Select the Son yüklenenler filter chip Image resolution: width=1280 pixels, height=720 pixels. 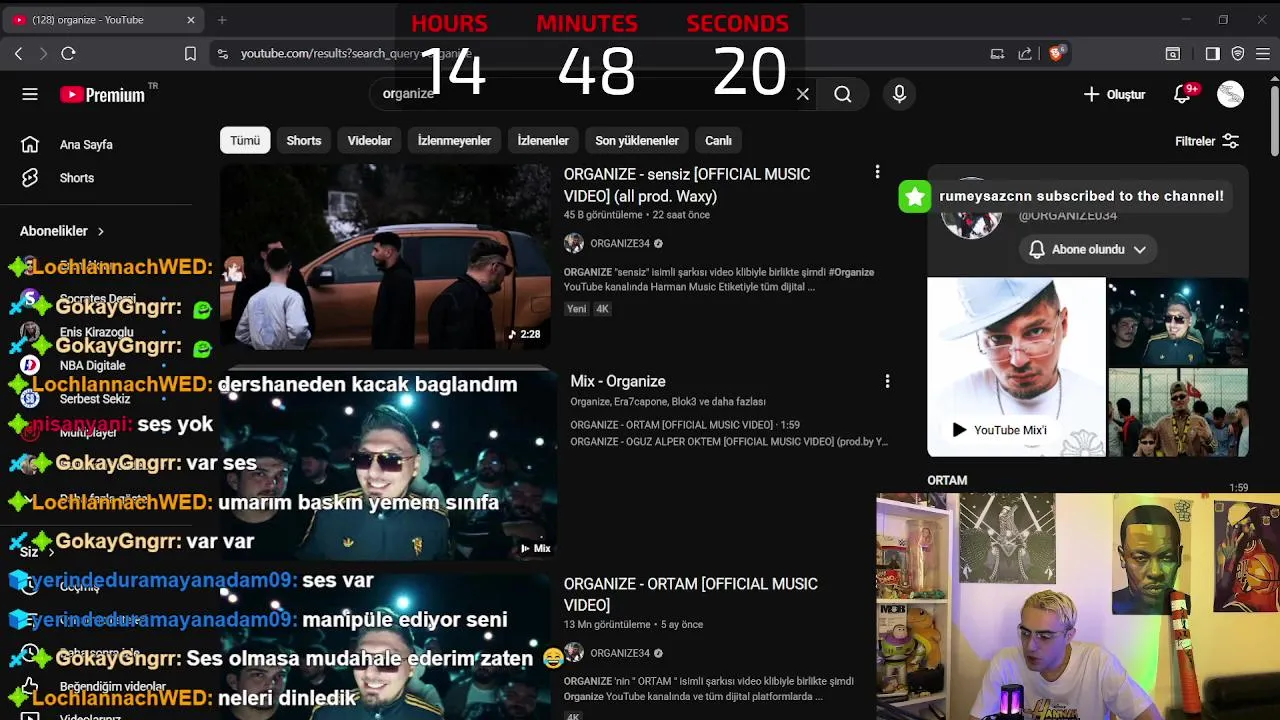tap(637, 141)
